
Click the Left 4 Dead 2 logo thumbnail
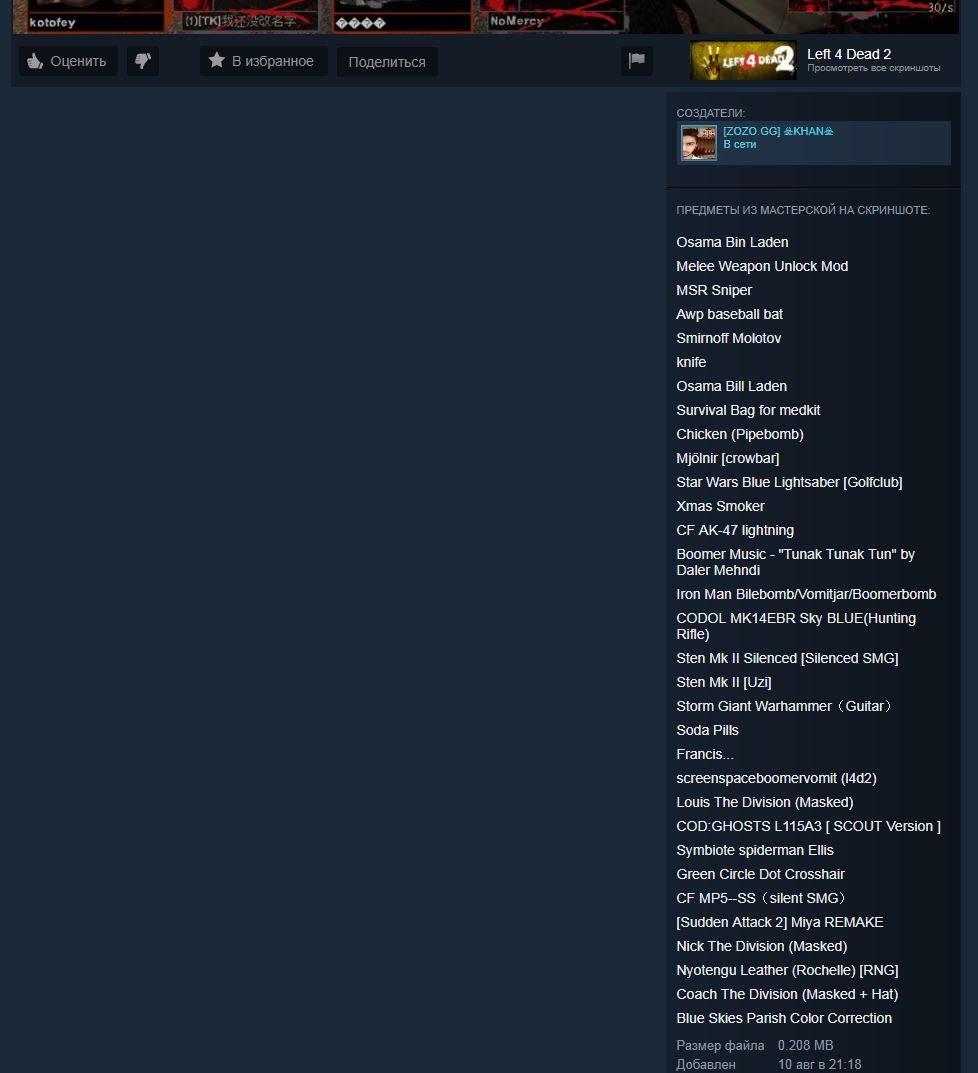(743, 61)
